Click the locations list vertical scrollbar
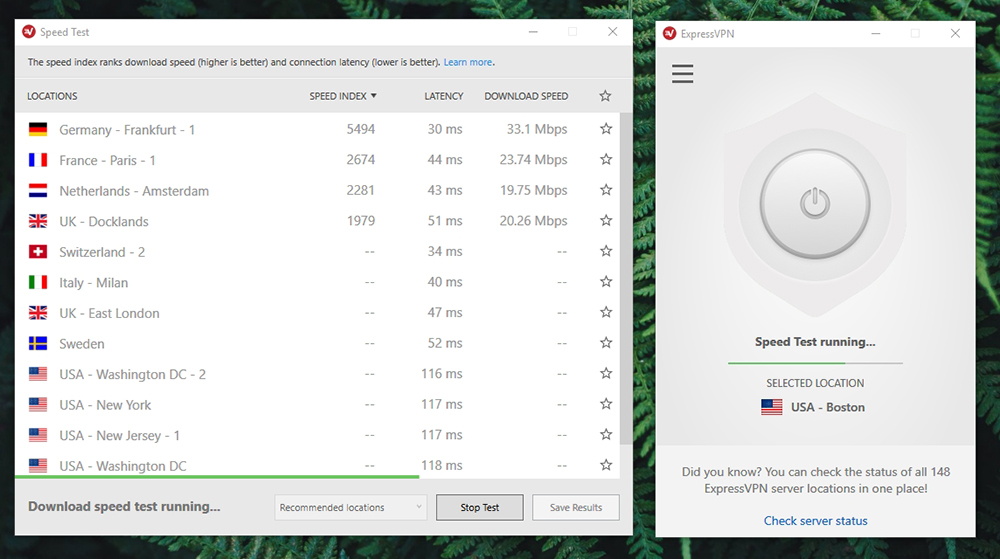The image size is (1000, 559). [626, 279]
